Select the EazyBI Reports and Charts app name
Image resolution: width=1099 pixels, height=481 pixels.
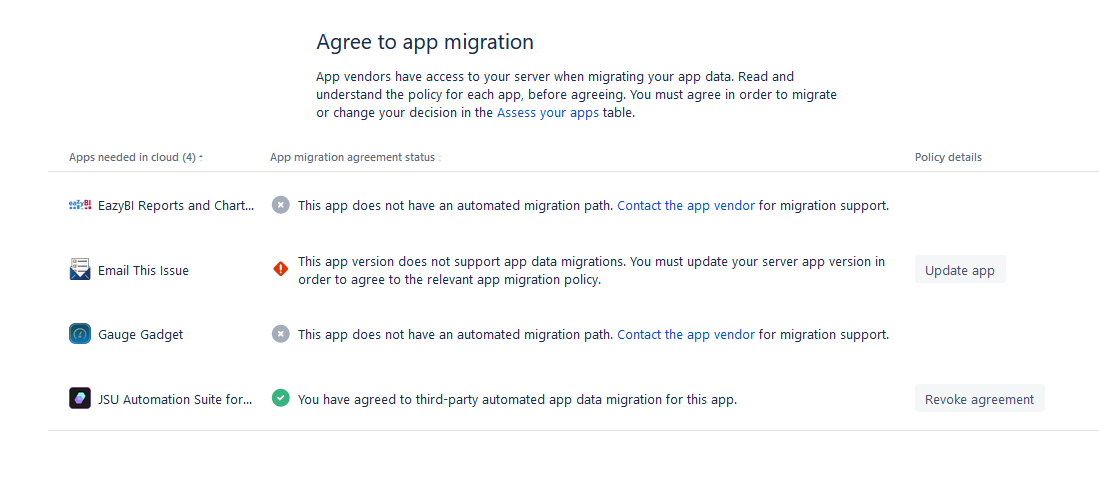click(x=176, y=205)
